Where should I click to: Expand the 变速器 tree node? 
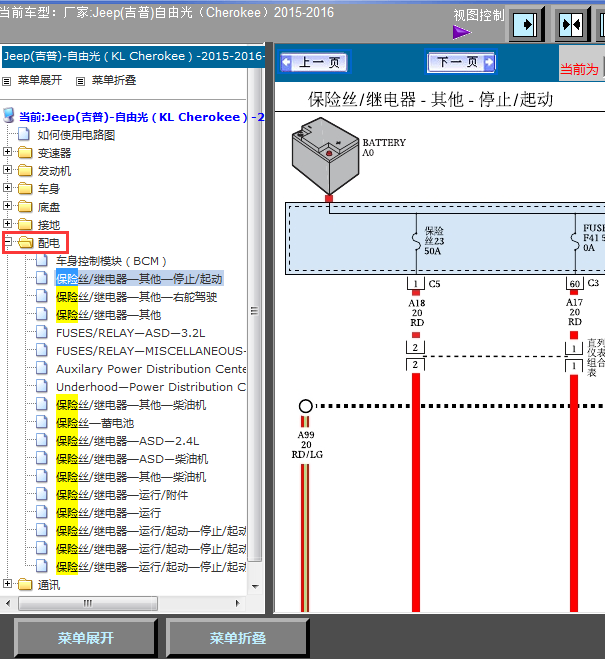[7, 152]
